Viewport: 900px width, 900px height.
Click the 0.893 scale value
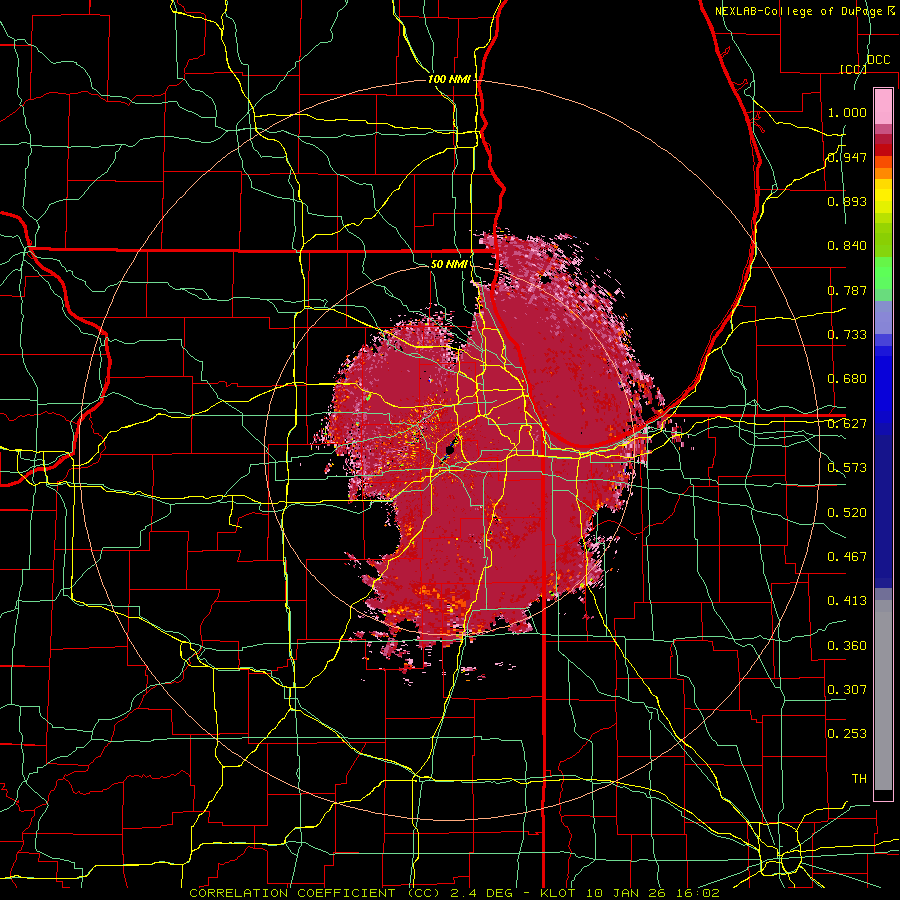pyautogui.click(x=847, y=201)
